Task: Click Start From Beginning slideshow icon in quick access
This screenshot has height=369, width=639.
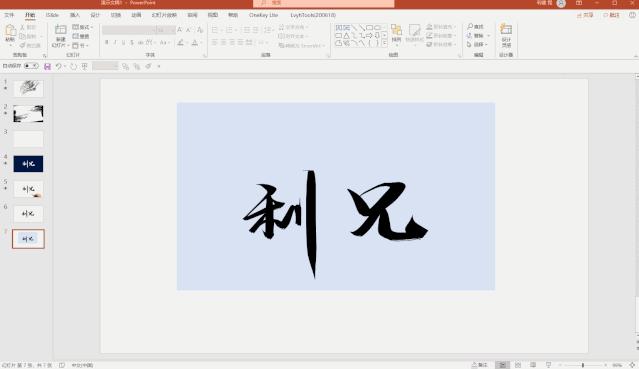Action: pos(84,66)
